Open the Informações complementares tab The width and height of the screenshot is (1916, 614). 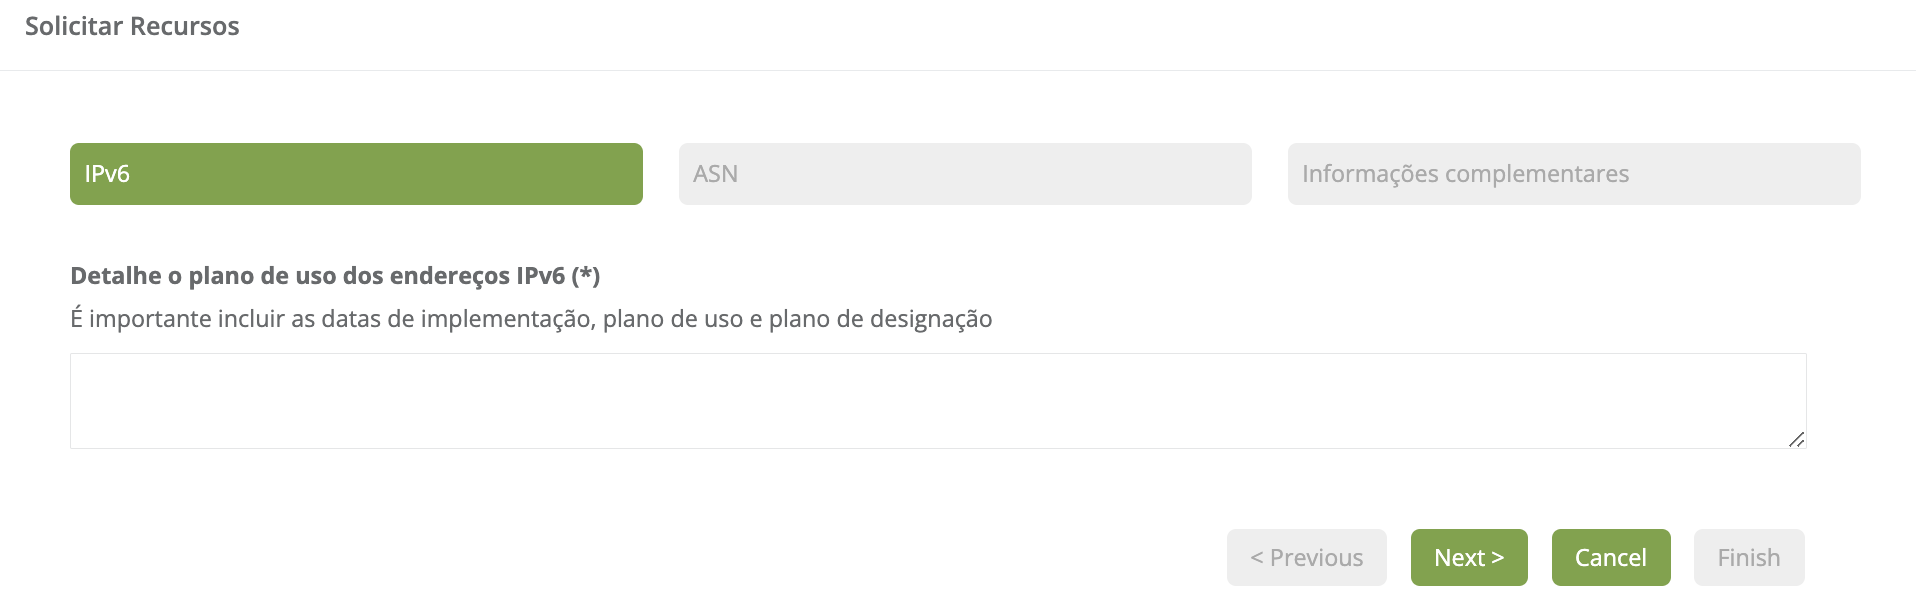(1574, 174)
